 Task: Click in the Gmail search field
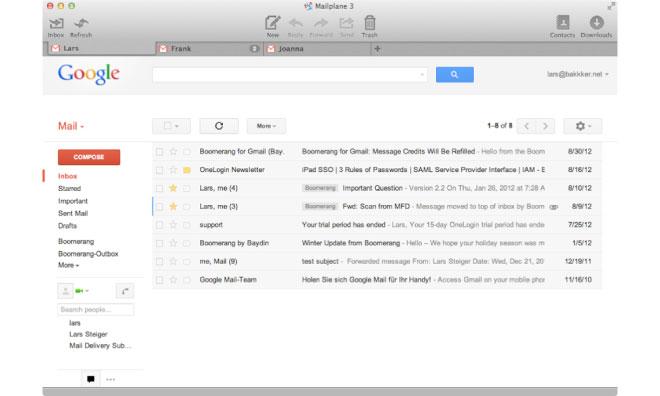pos(290,74)
